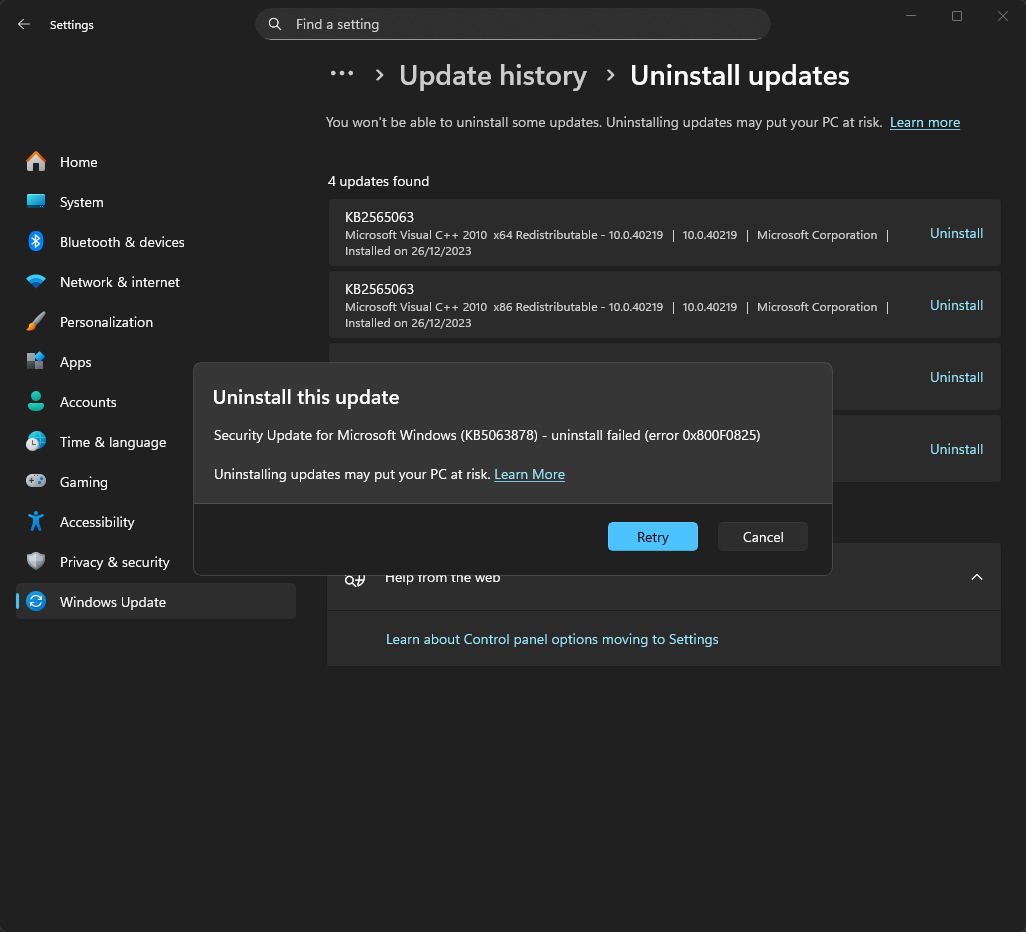Click Retry in the uninstall dialog
Screen dimensions: 1026x932
point(652,537)
